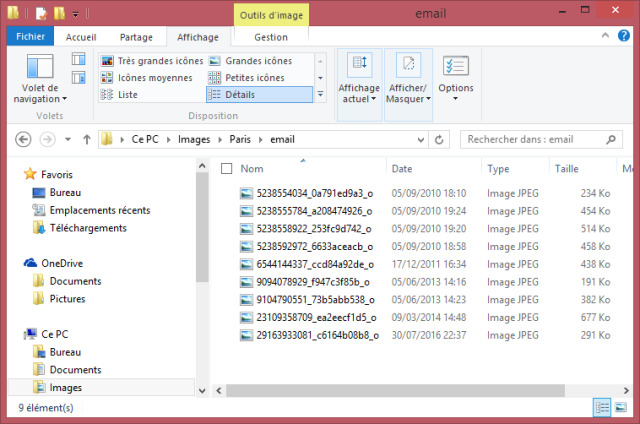Move the layout gallery down one row
The height and width of the screenshot is (424, 640).
[320, 78]
